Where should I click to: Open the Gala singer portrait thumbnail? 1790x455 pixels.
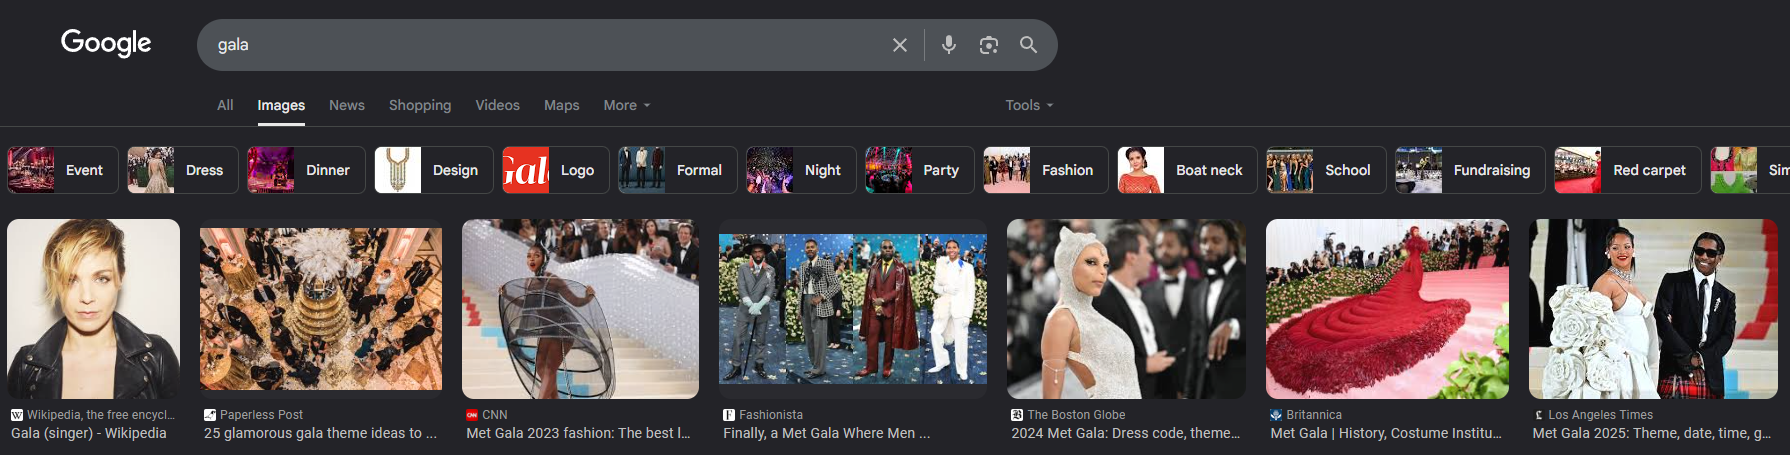click(94, 309)
